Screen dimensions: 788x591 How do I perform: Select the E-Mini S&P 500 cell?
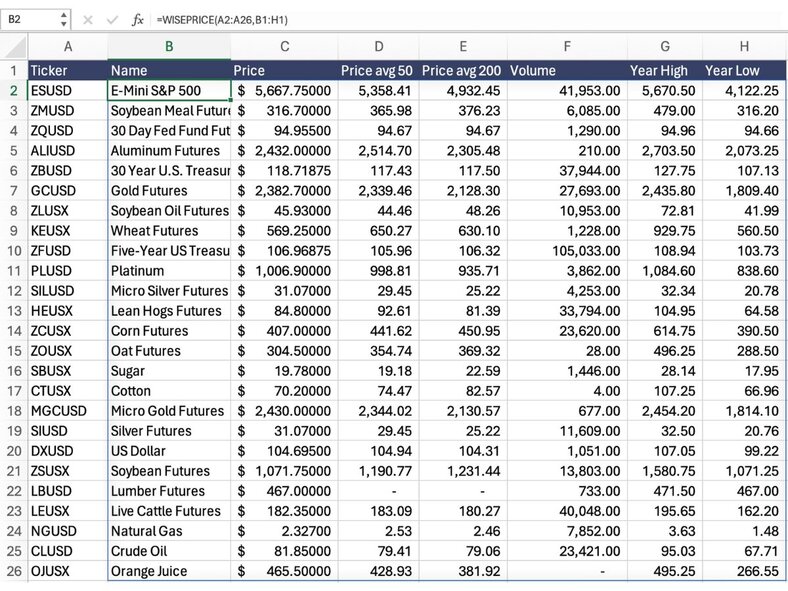pyautogui.click(x=169, y=91)
